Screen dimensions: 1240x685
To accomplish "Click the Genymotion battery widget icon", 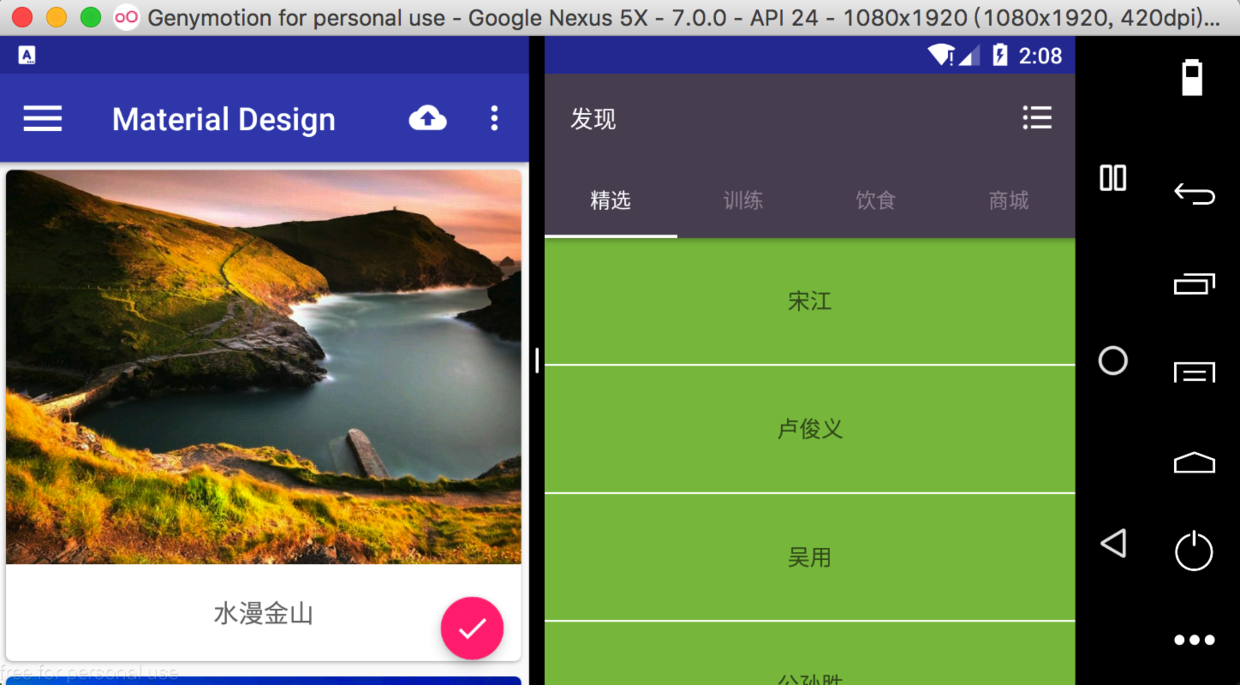I will pyautogui.click(x=1192, y=77).
